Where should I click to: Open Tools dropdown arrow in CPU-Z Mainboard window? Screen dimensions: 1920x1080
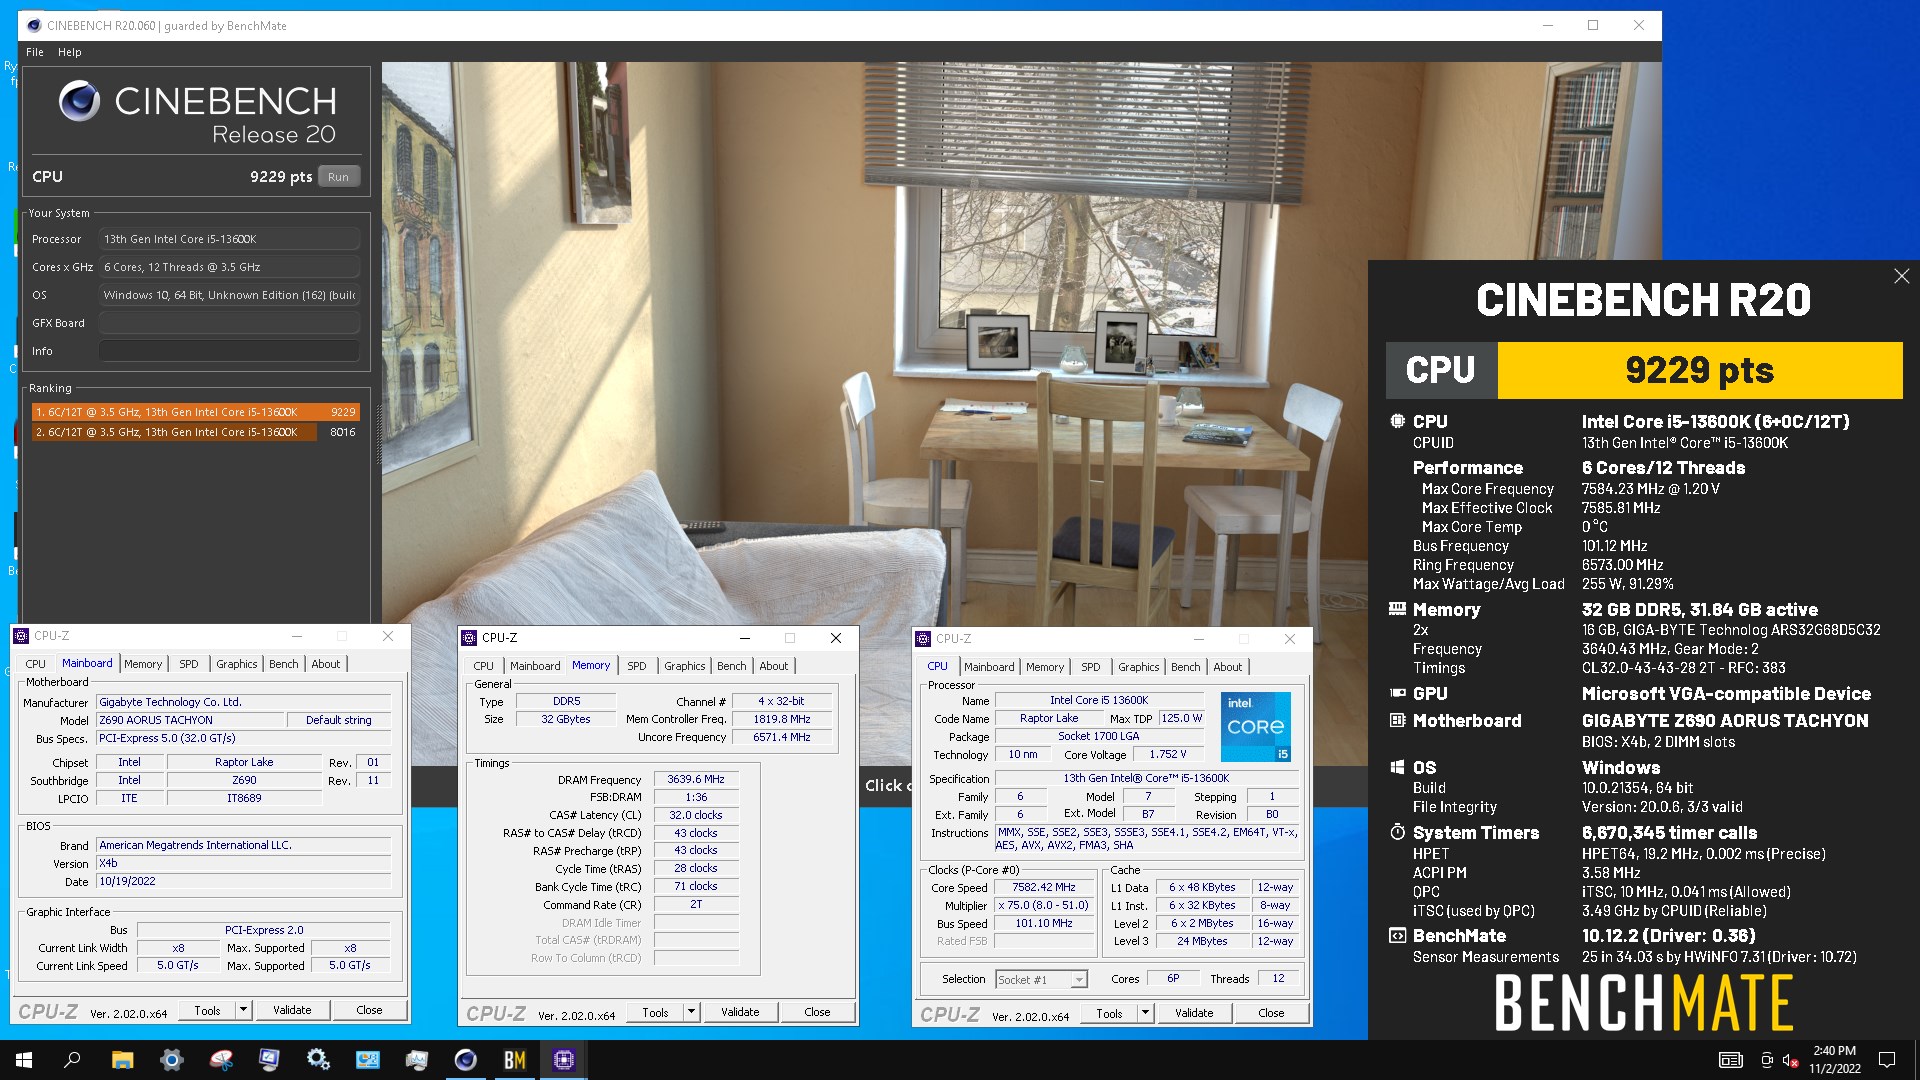(243, 1010)
